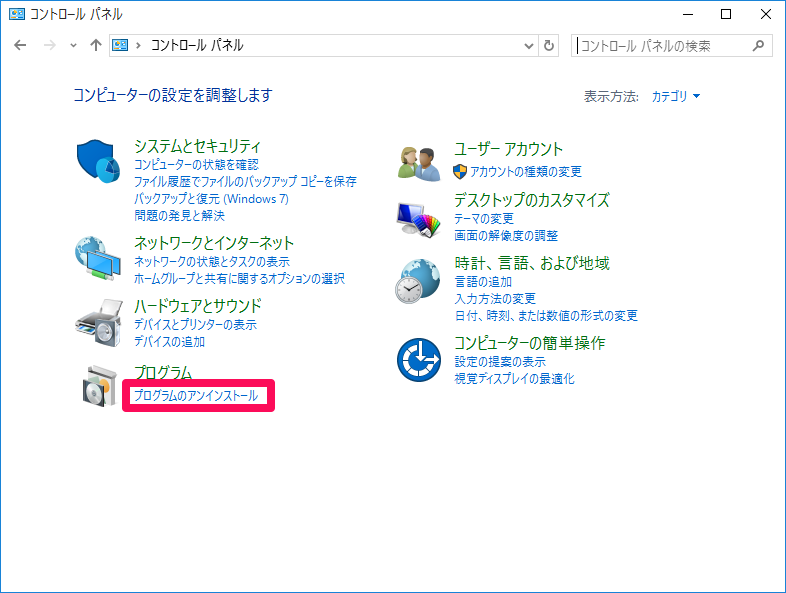This screenshot has width=786, height=593.
Task: Open プログラムのアンインストール link
Action: (x=195, y=396)
